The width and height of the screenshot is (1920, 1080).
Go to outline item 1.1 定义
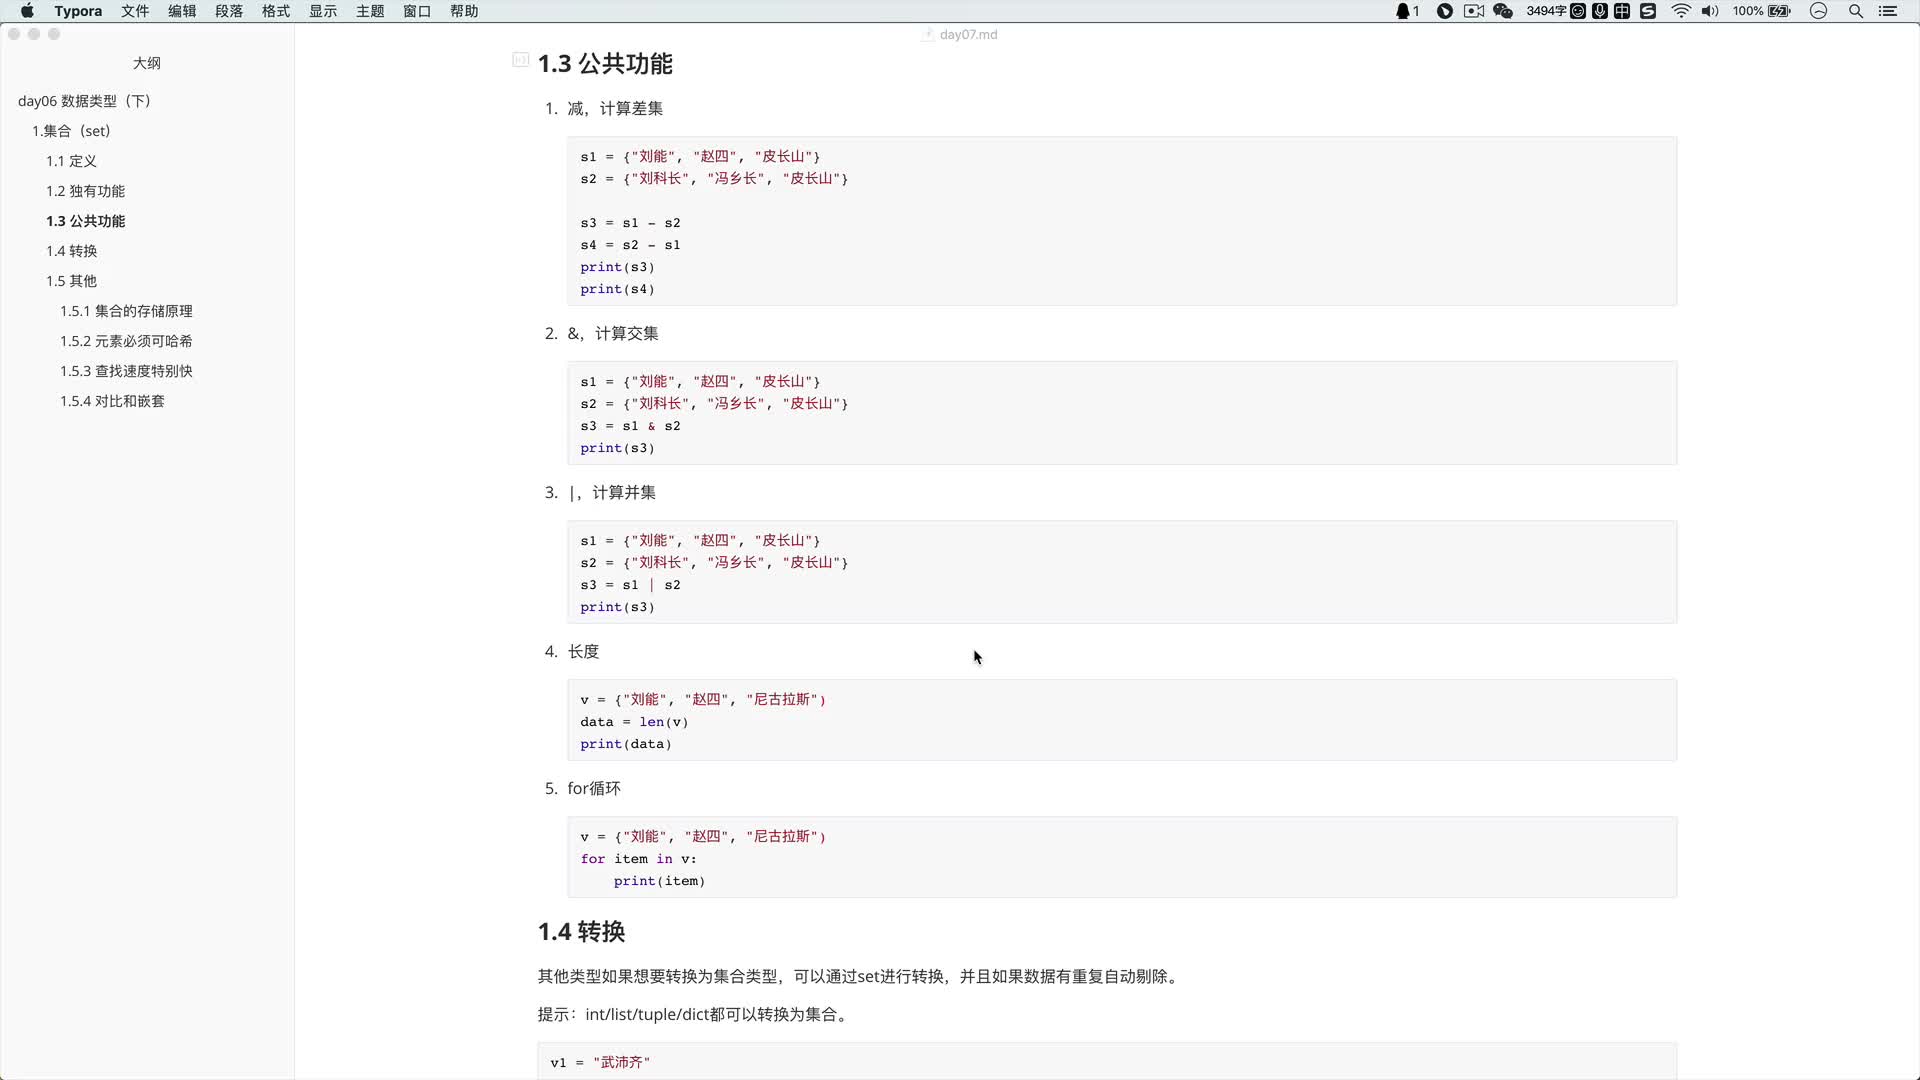point(71,161)
